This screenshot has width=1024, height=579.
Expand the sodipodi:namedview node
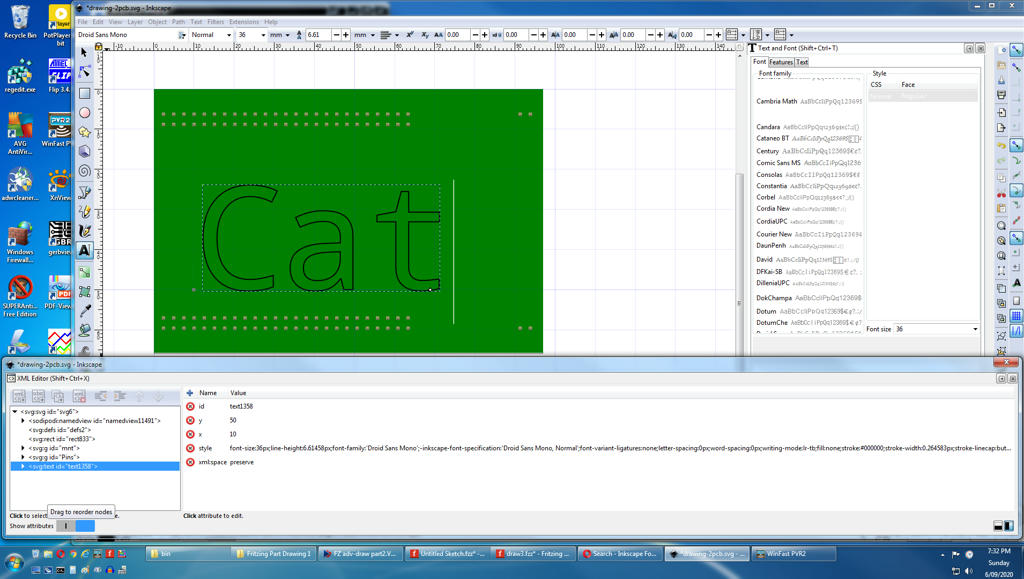pyautogui.click(x=23, y=421)
